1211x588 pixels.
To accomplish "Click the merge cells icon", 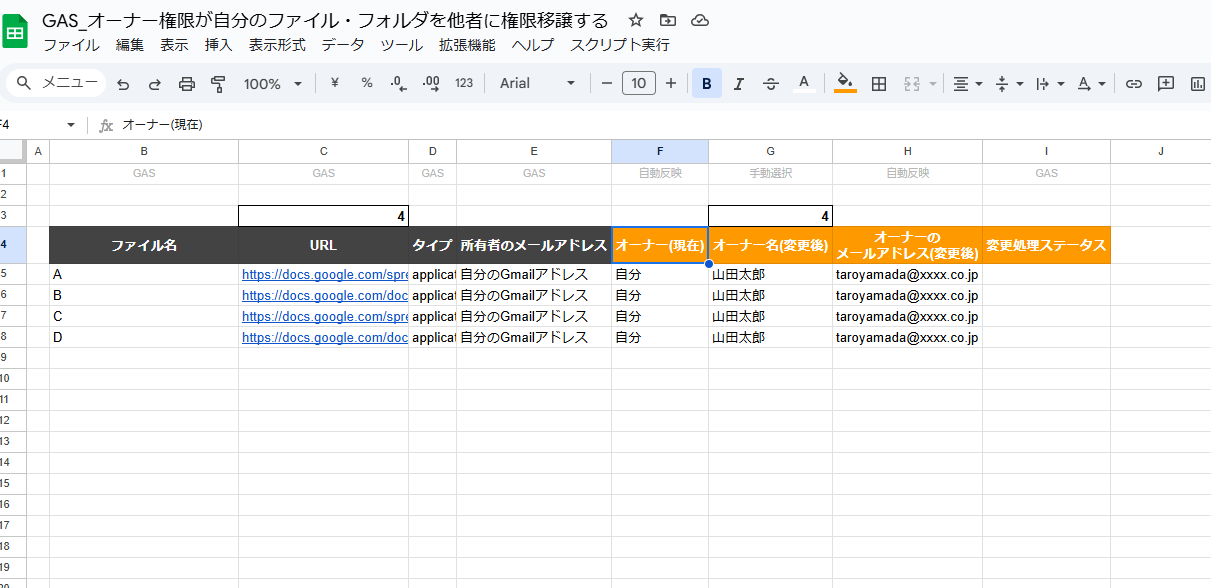I will click(911, 84).
